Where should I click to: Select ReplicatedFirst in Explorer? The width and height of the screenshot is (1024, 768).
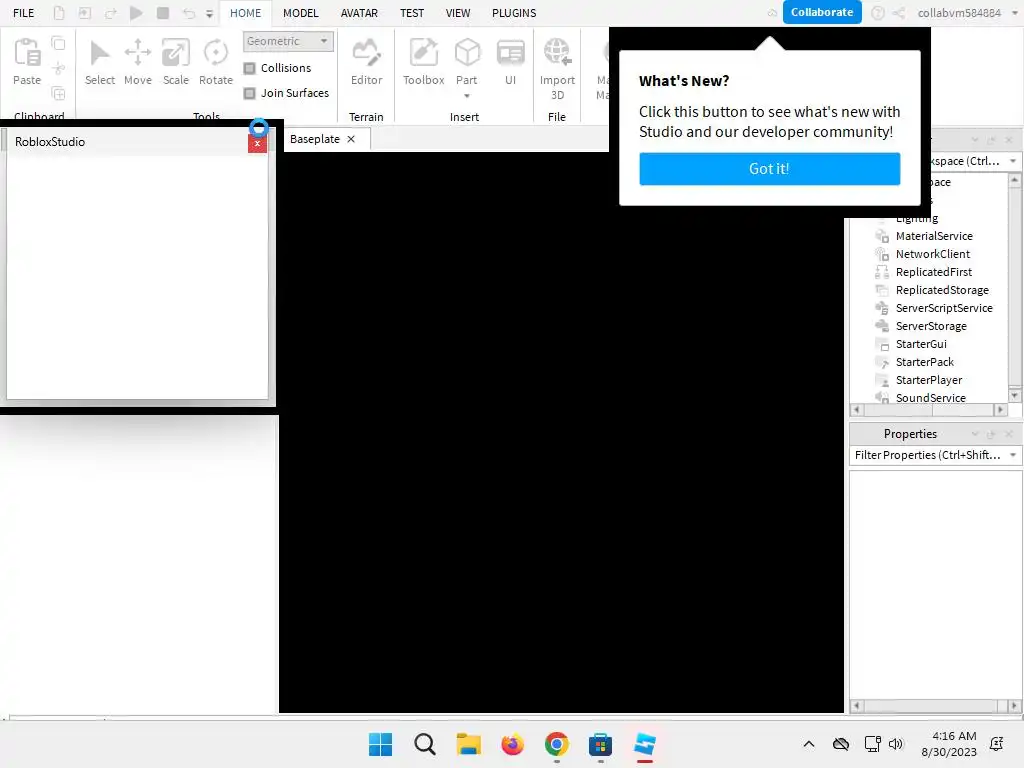click(x=933, y=272)
